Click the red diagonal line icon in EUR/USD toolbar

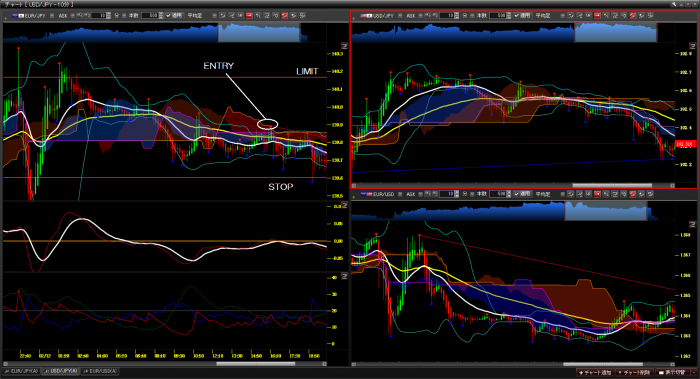pos(633,194)
